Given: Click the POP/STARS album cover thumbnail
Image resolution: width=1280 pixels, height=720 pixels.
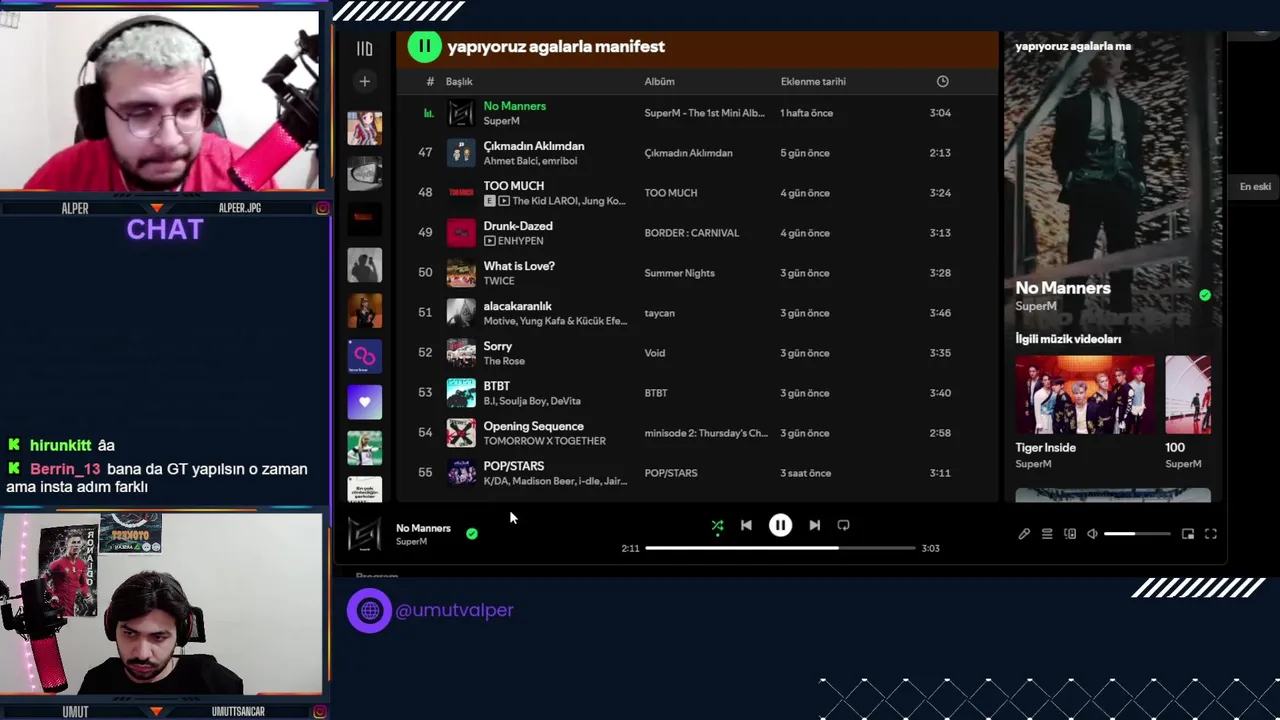Looking at the screenshot, I should point(461,473).
